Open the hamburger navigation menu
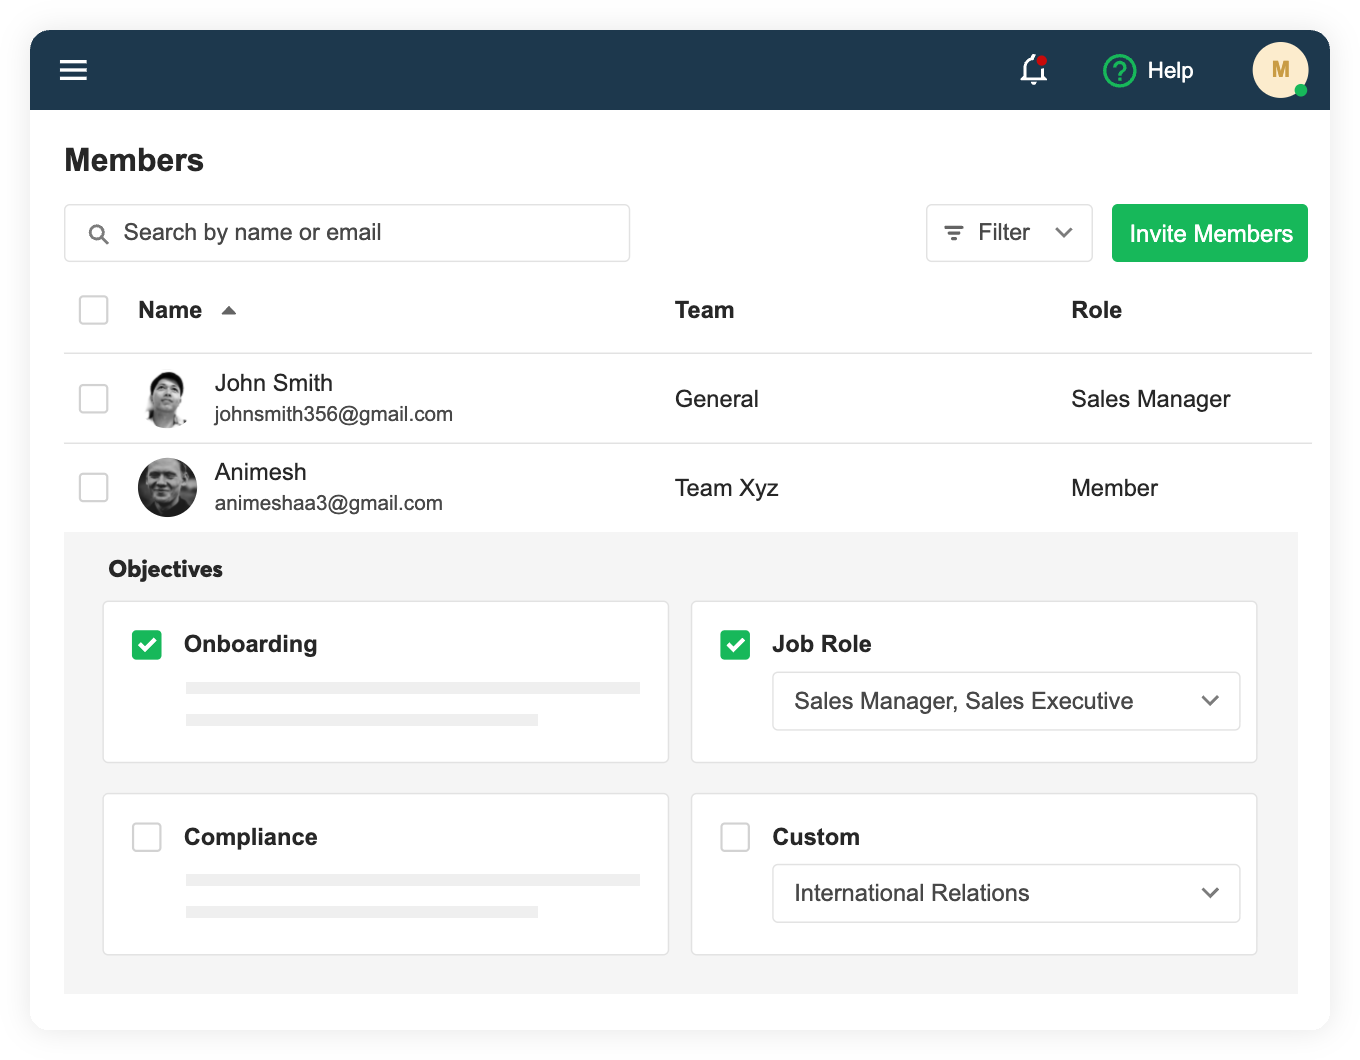1360x1060 pixels. click(73, 70)
